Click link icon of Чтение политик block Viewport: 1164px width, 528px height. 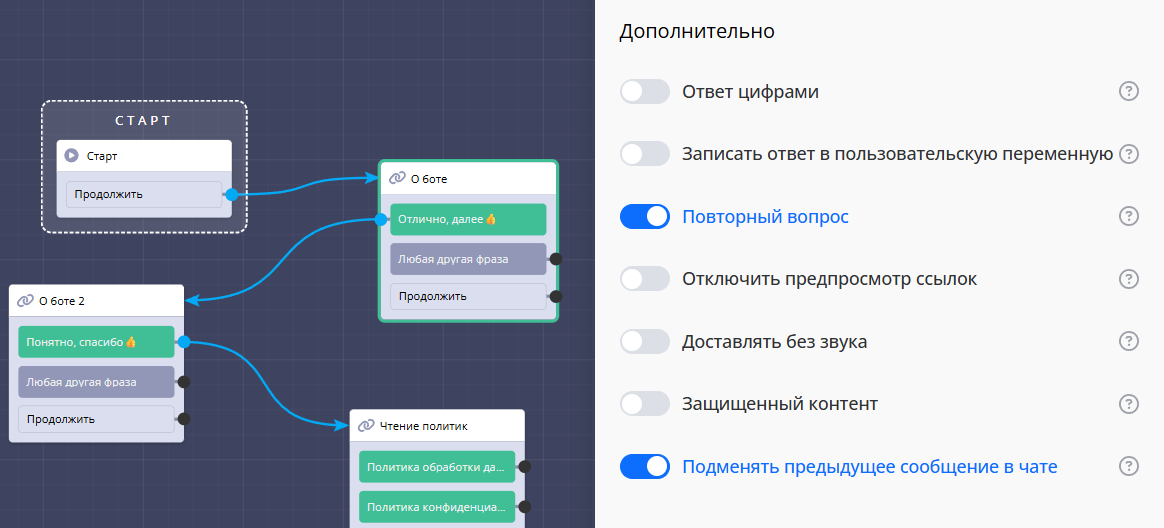pyautogui.click(x=366, y=426)
